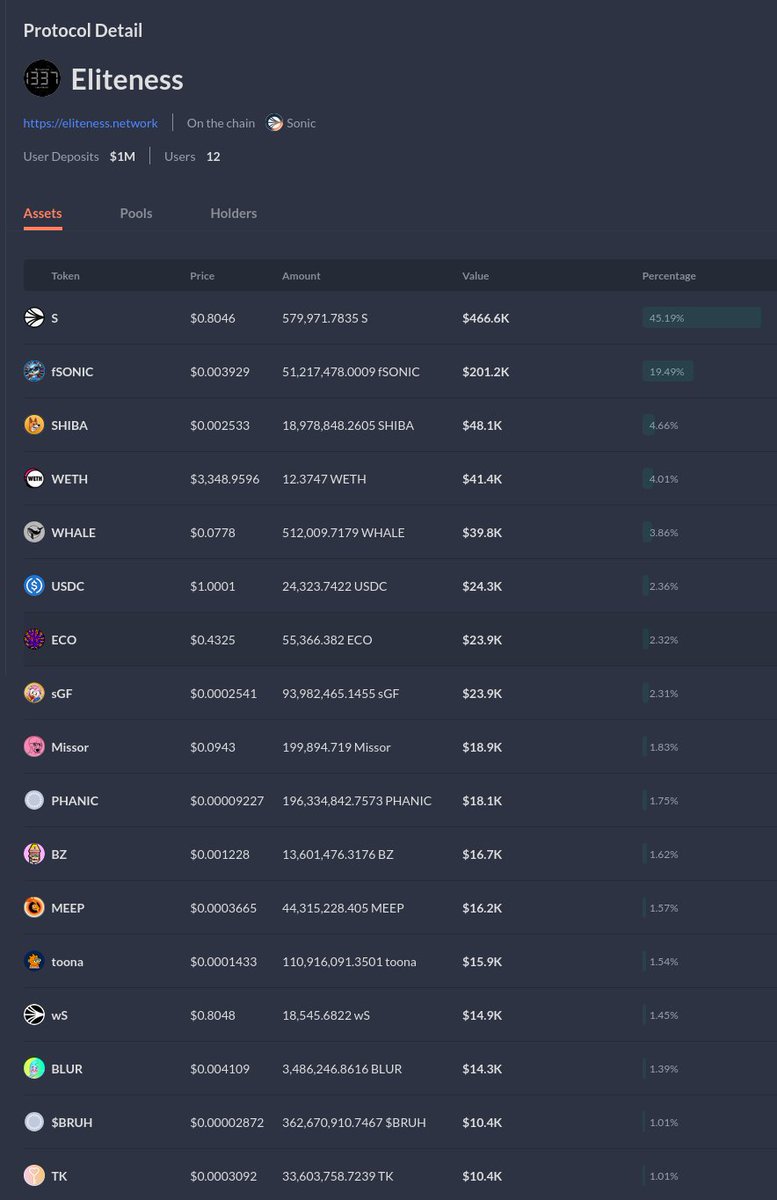Select the wS price $0.8048
Image resolution: width=777 pixels, height=1200 pixels.
pyautogui.click(x=213, y=1015)
